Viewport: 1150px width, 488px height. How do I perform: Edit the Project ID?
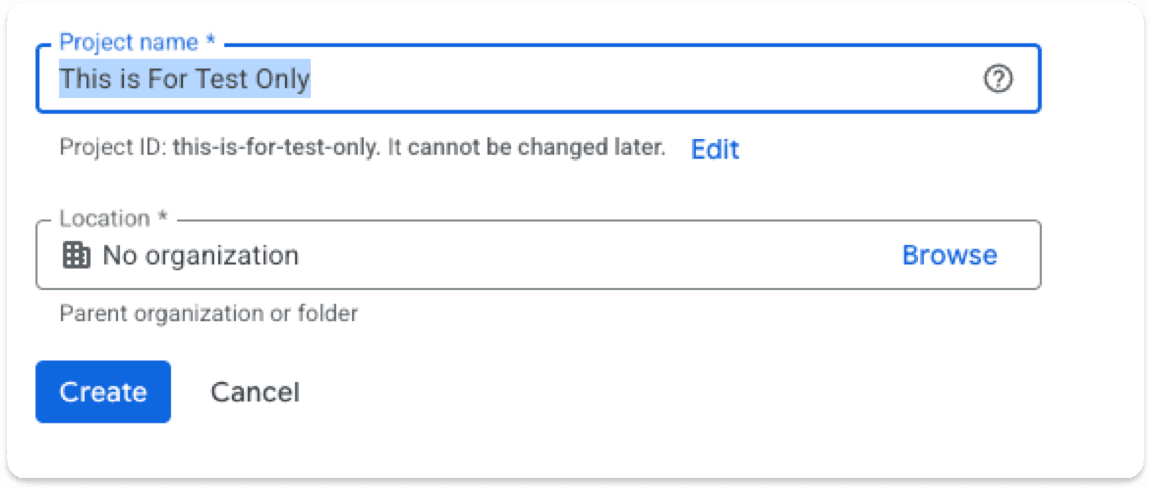(714, 149)
